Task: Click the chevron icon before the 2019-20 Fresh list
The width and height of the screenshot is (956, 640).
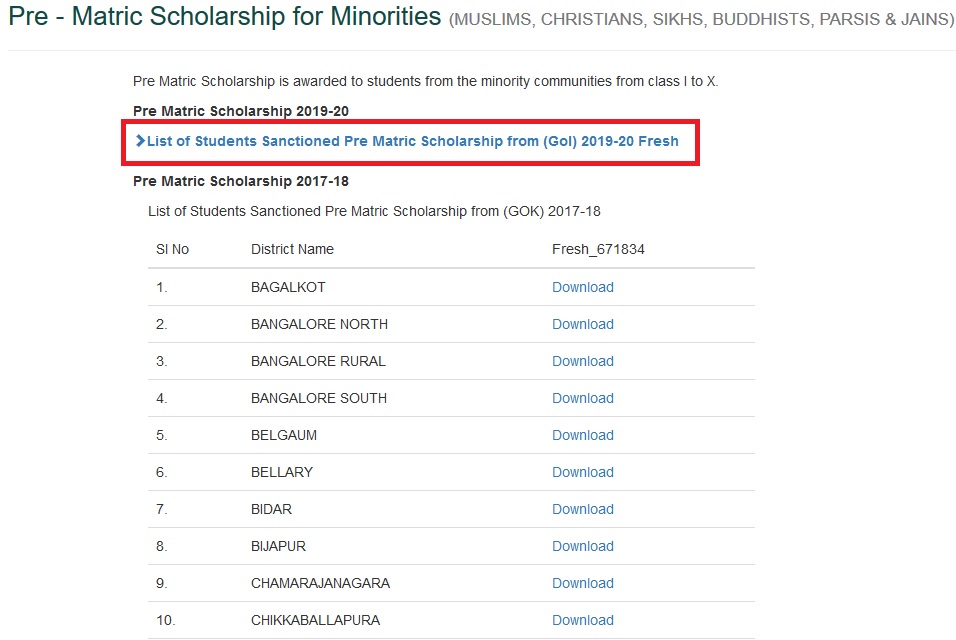Action: click(140, 141)
